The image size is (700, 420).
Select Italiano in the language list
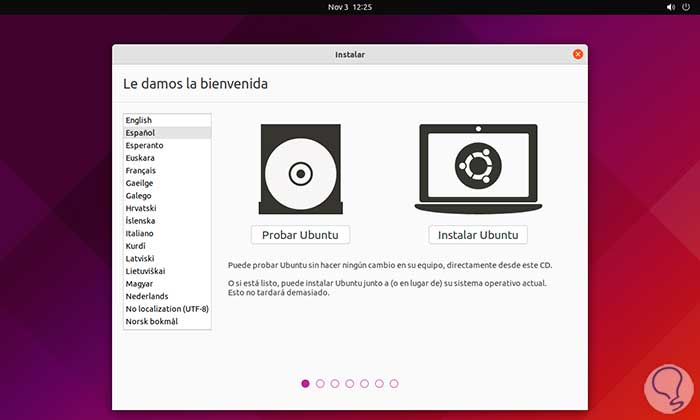pyautogui.click(x=167, y=233)
